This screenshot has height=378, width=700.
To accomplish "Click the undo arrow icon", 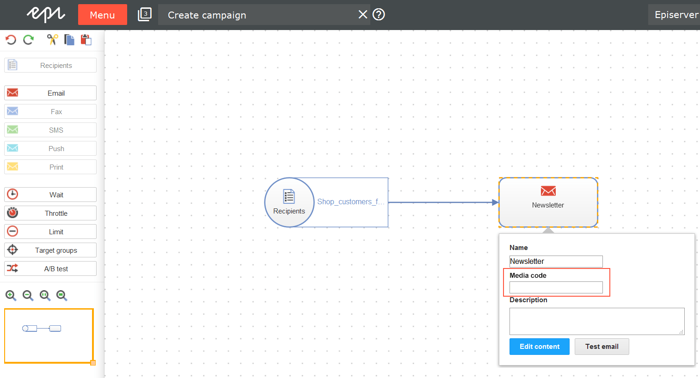I will pos(11,40).
